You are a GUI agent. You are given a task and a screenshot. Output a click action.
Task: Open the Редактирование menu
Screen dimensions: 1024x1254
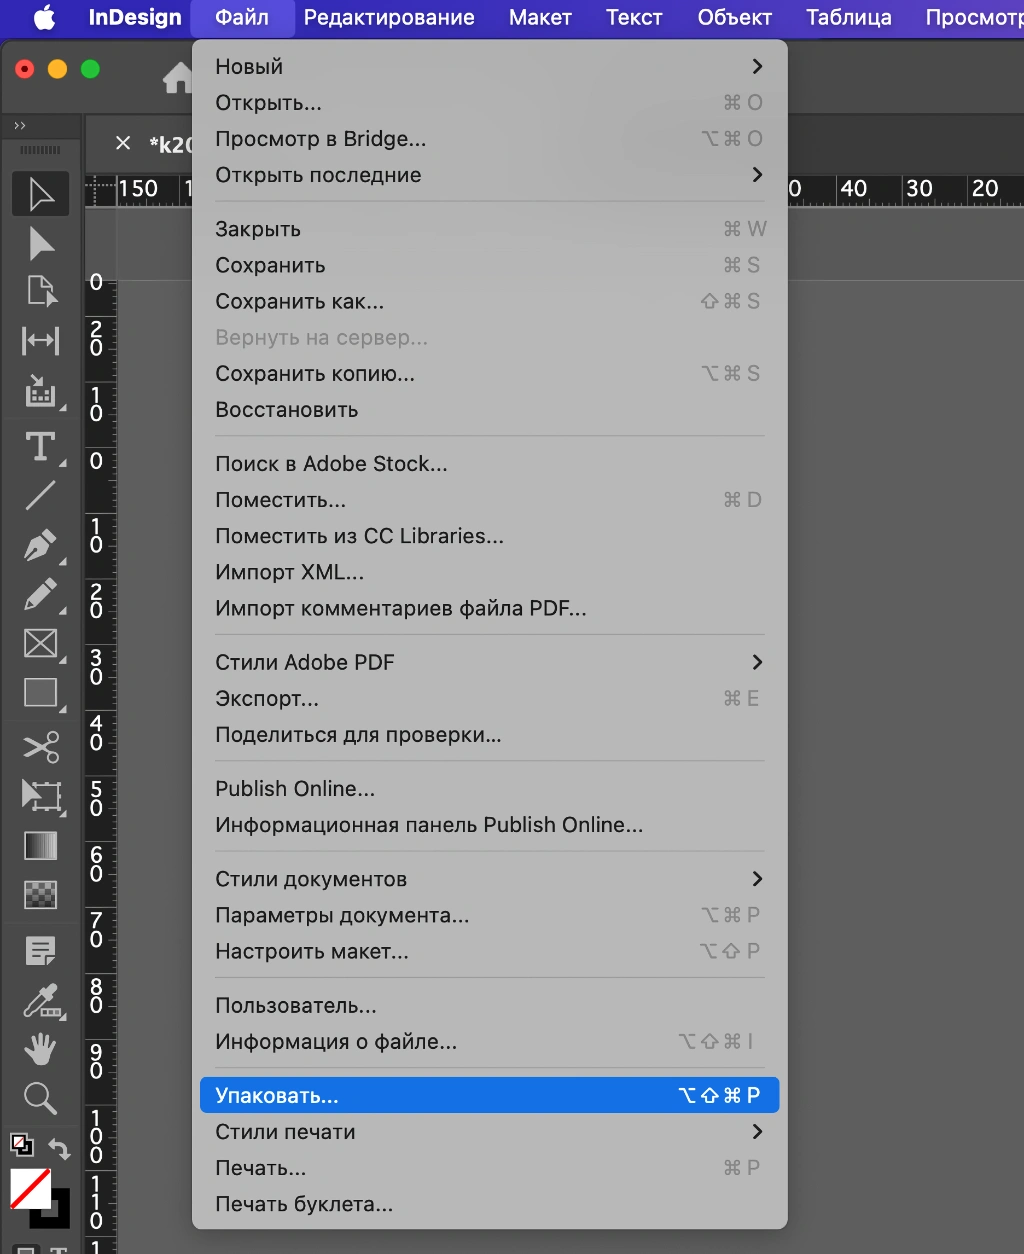tap(389, 17)
